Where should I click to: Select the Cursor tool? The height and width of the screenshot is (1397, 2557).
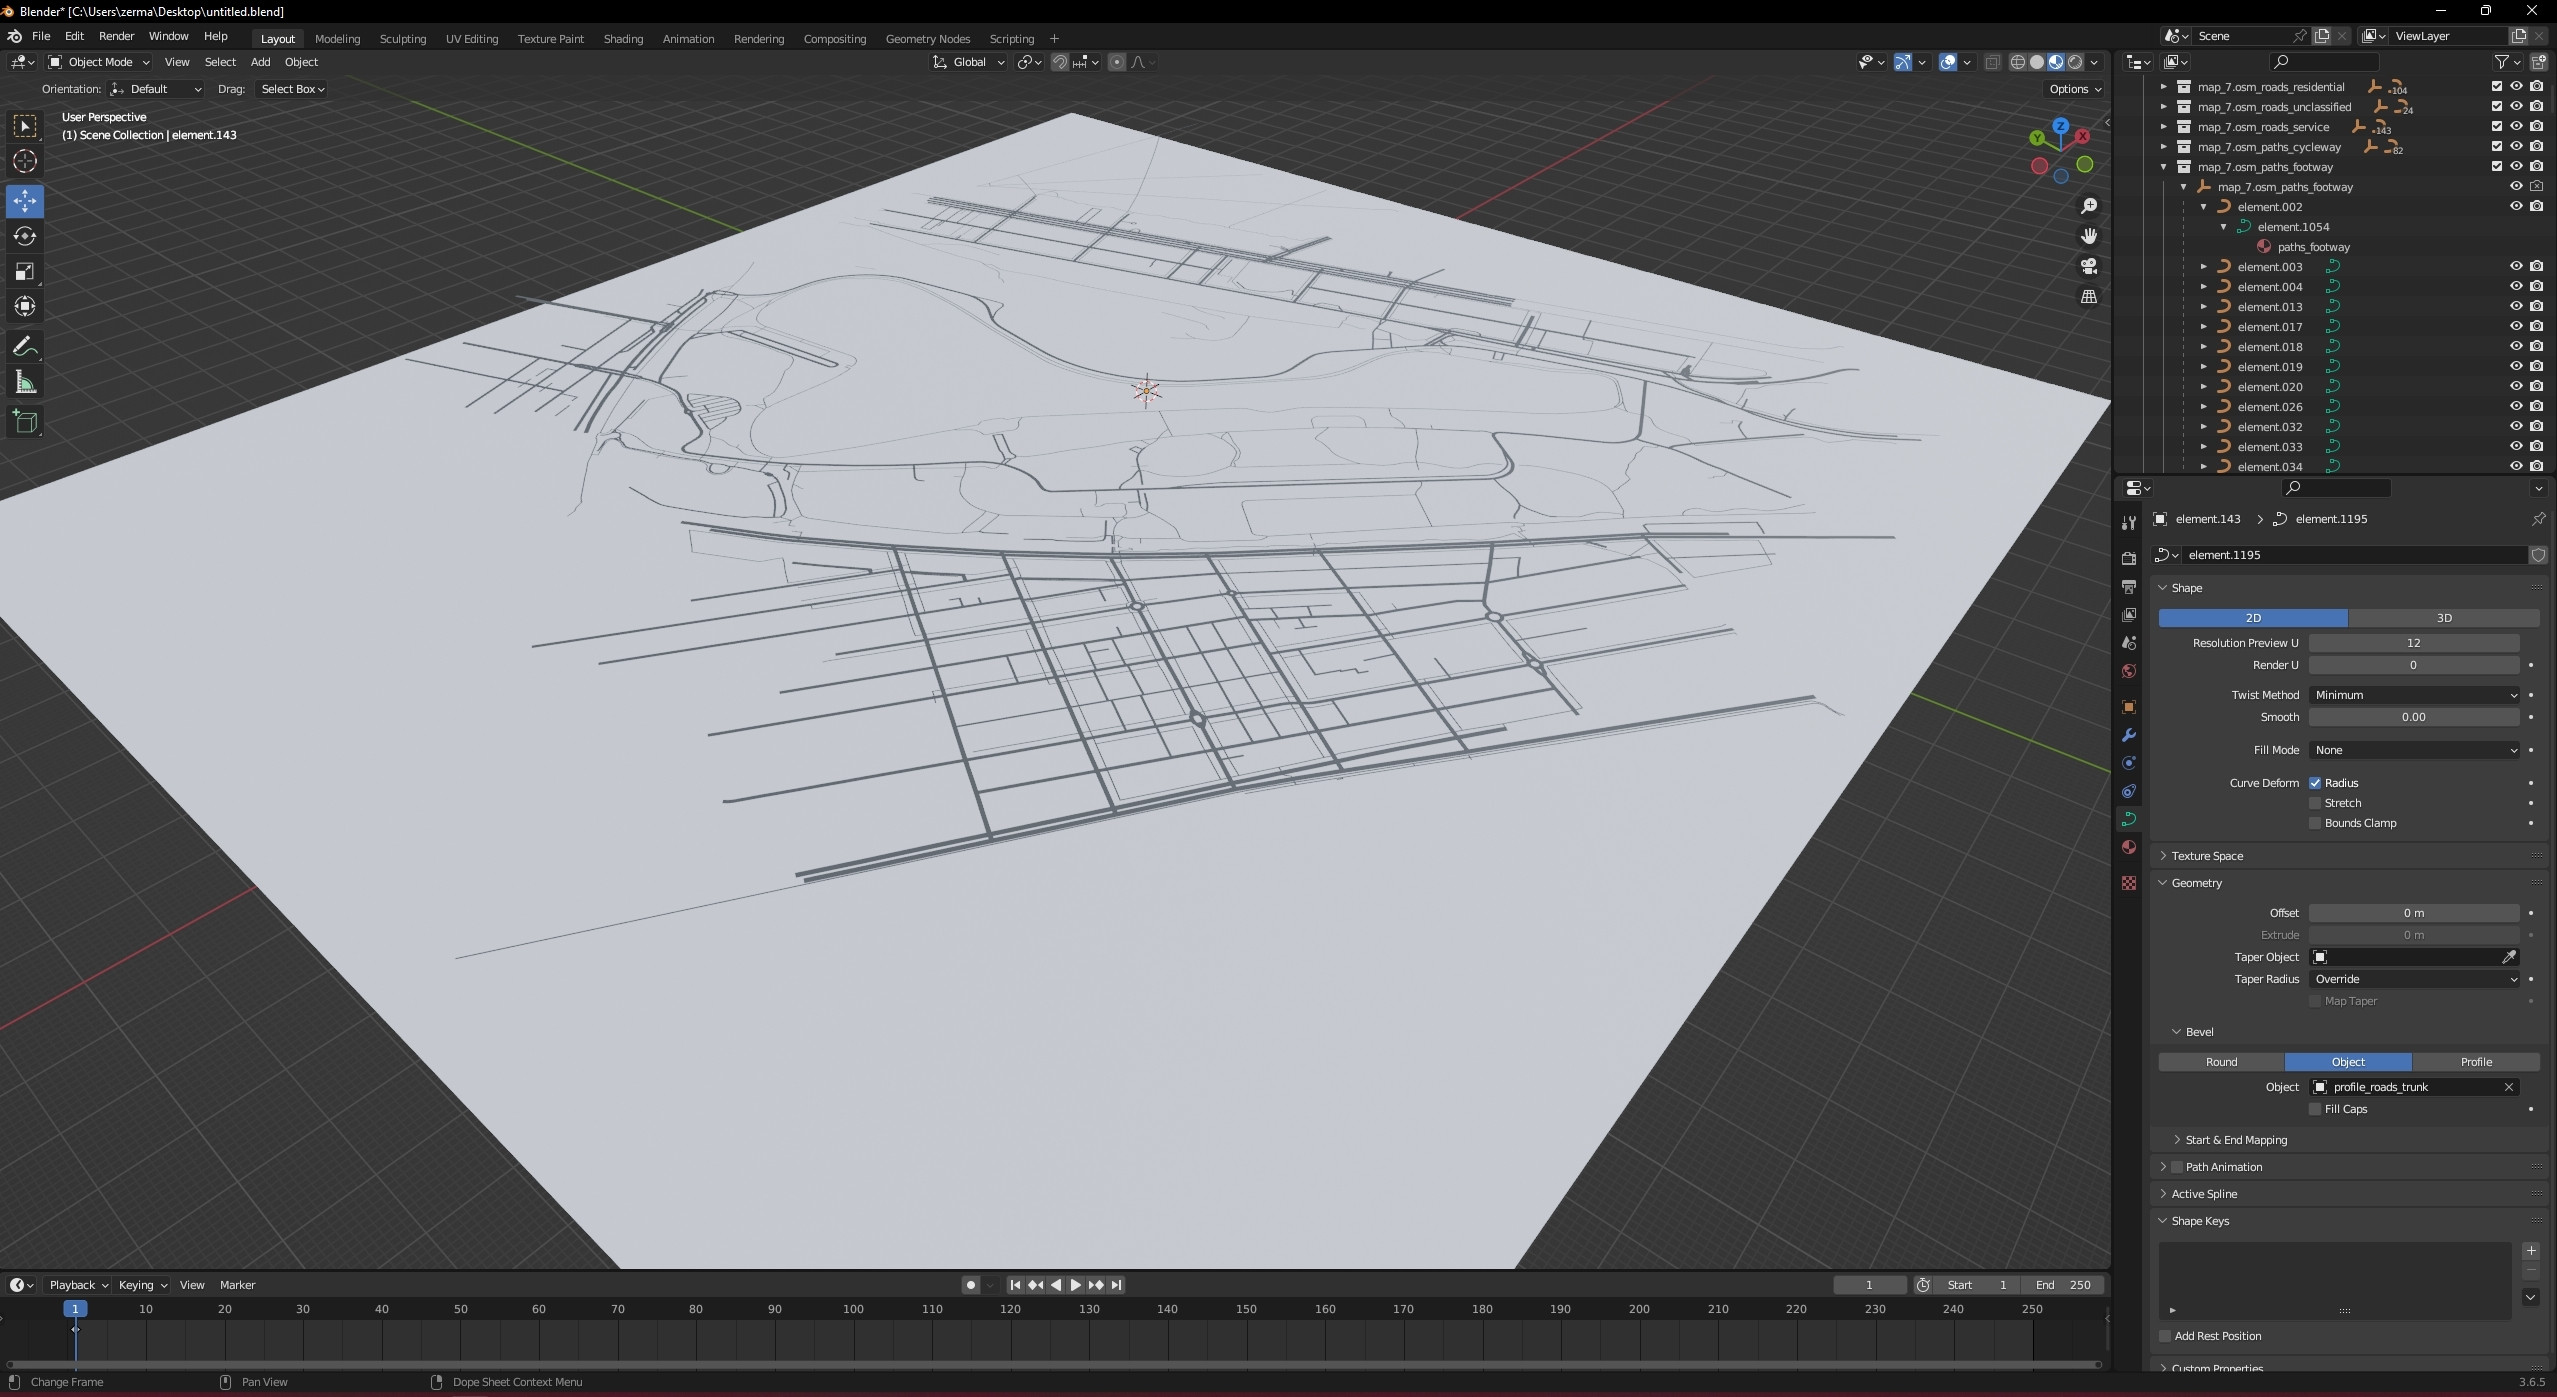pyautogui.click(x=25, y=161)
